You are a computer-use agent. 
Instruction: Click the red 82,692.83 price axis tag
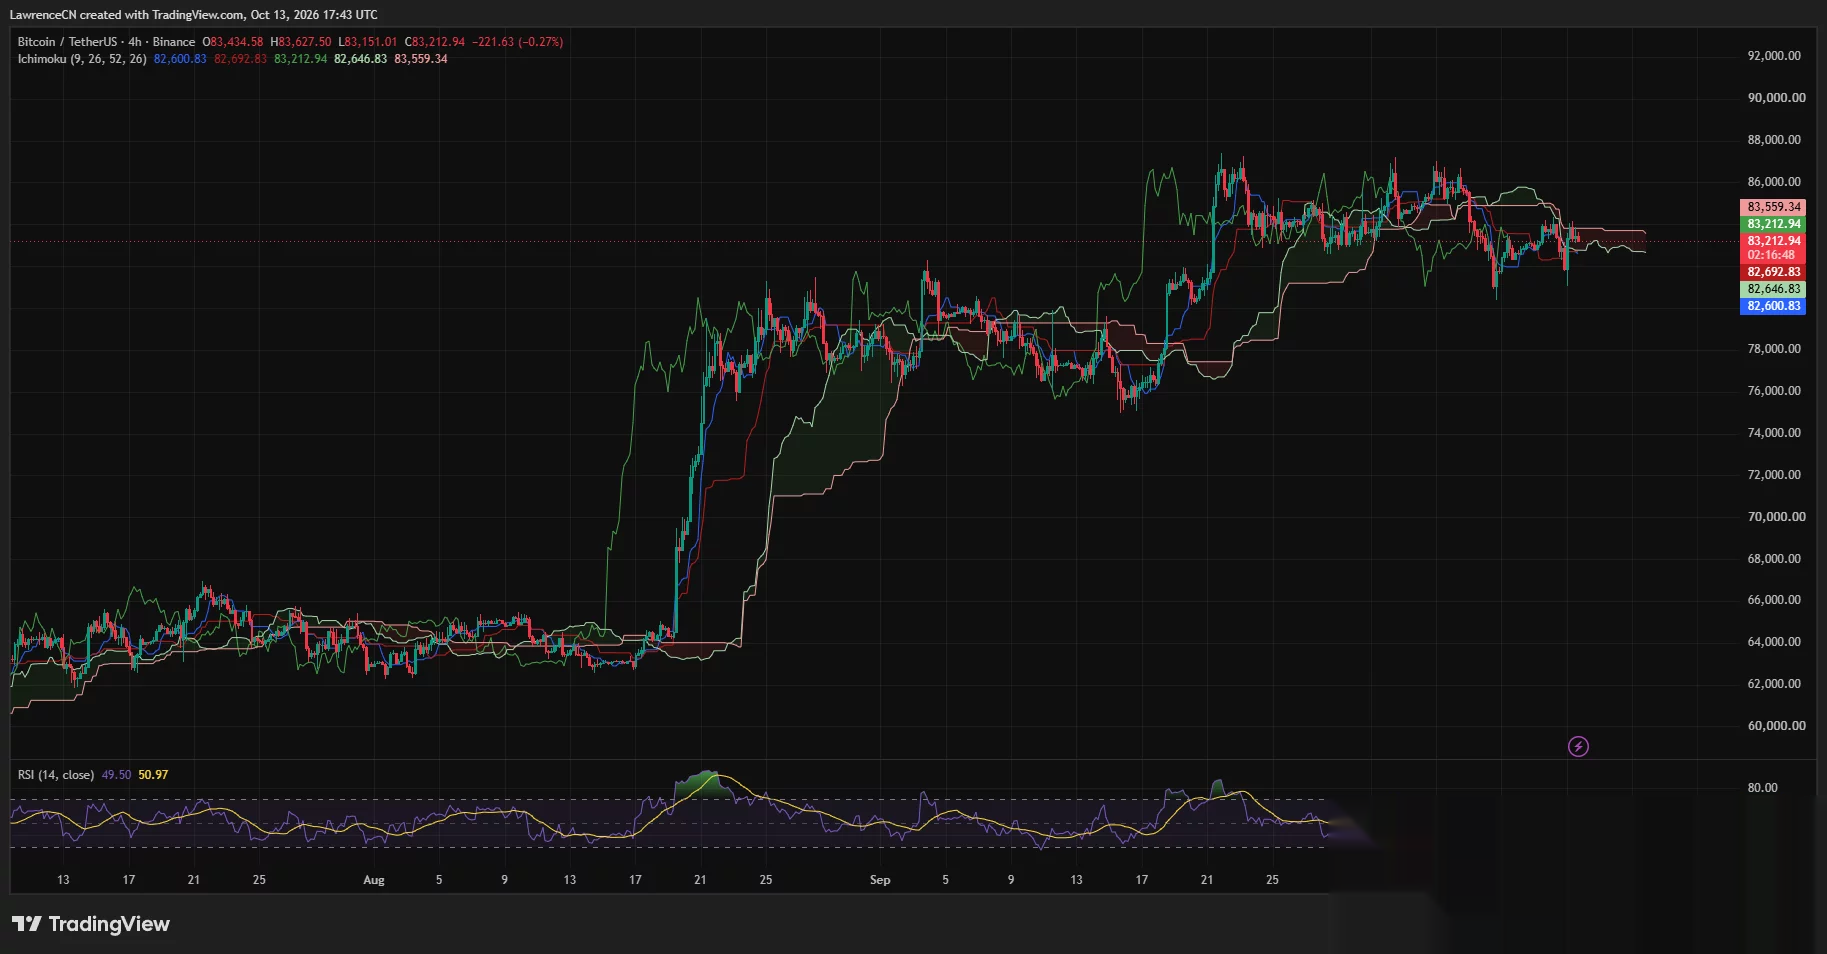(x=1773, y=272)
